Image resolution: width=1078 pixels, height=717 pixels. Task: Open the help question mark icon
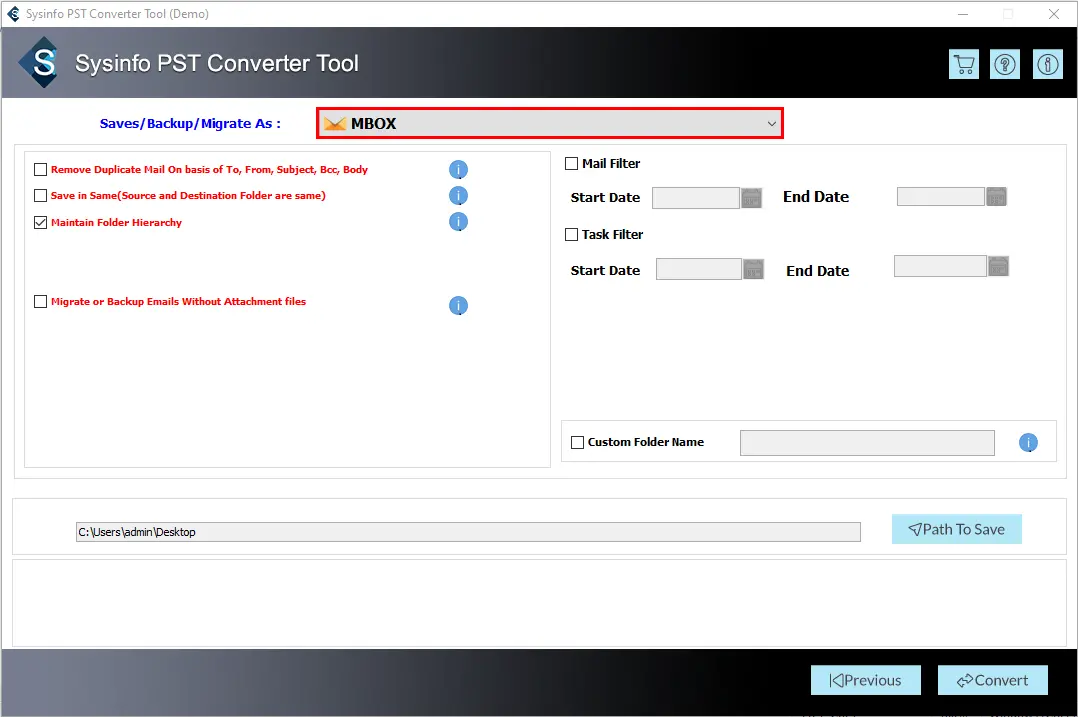(x=1005, y=65)
